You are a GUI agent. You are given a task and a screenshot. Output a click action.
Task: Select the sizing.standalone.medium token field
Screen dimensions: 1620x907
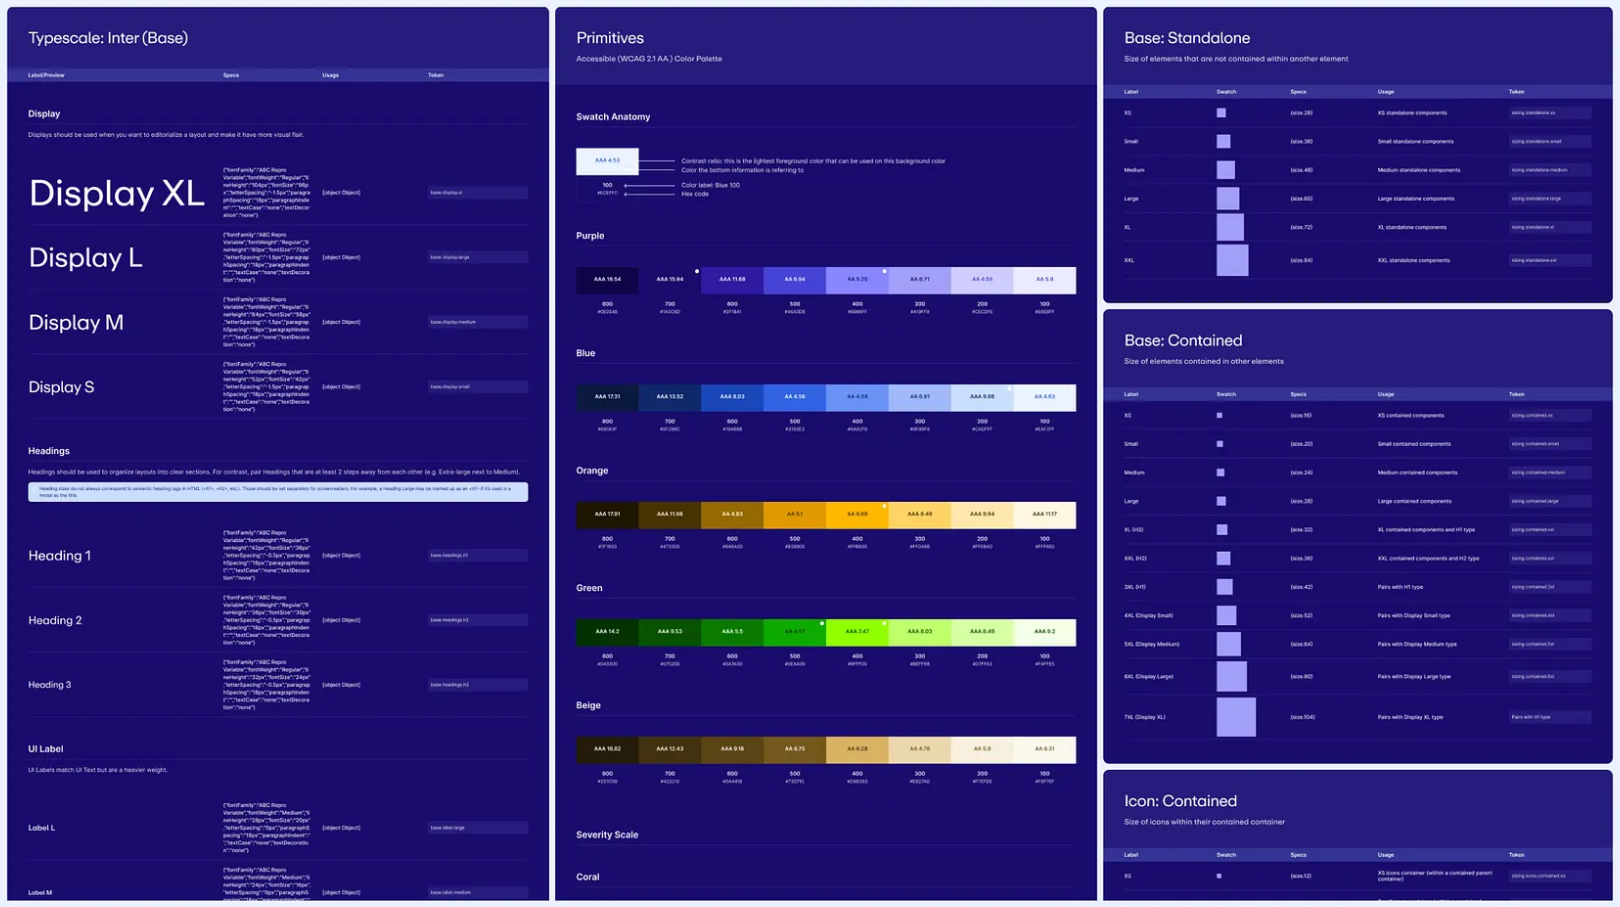click(1549, 170)
